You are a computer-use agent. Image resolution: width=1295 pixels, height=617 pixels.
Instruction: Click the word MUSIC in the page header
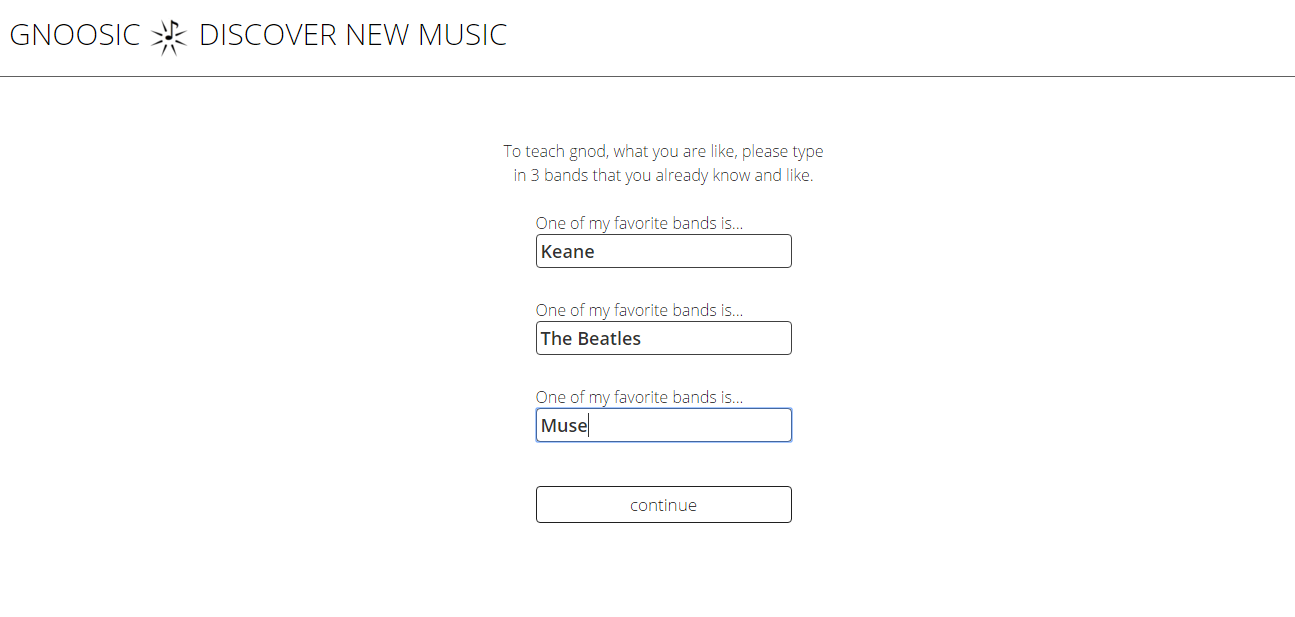pyautogui.click(x=462, y=35)
